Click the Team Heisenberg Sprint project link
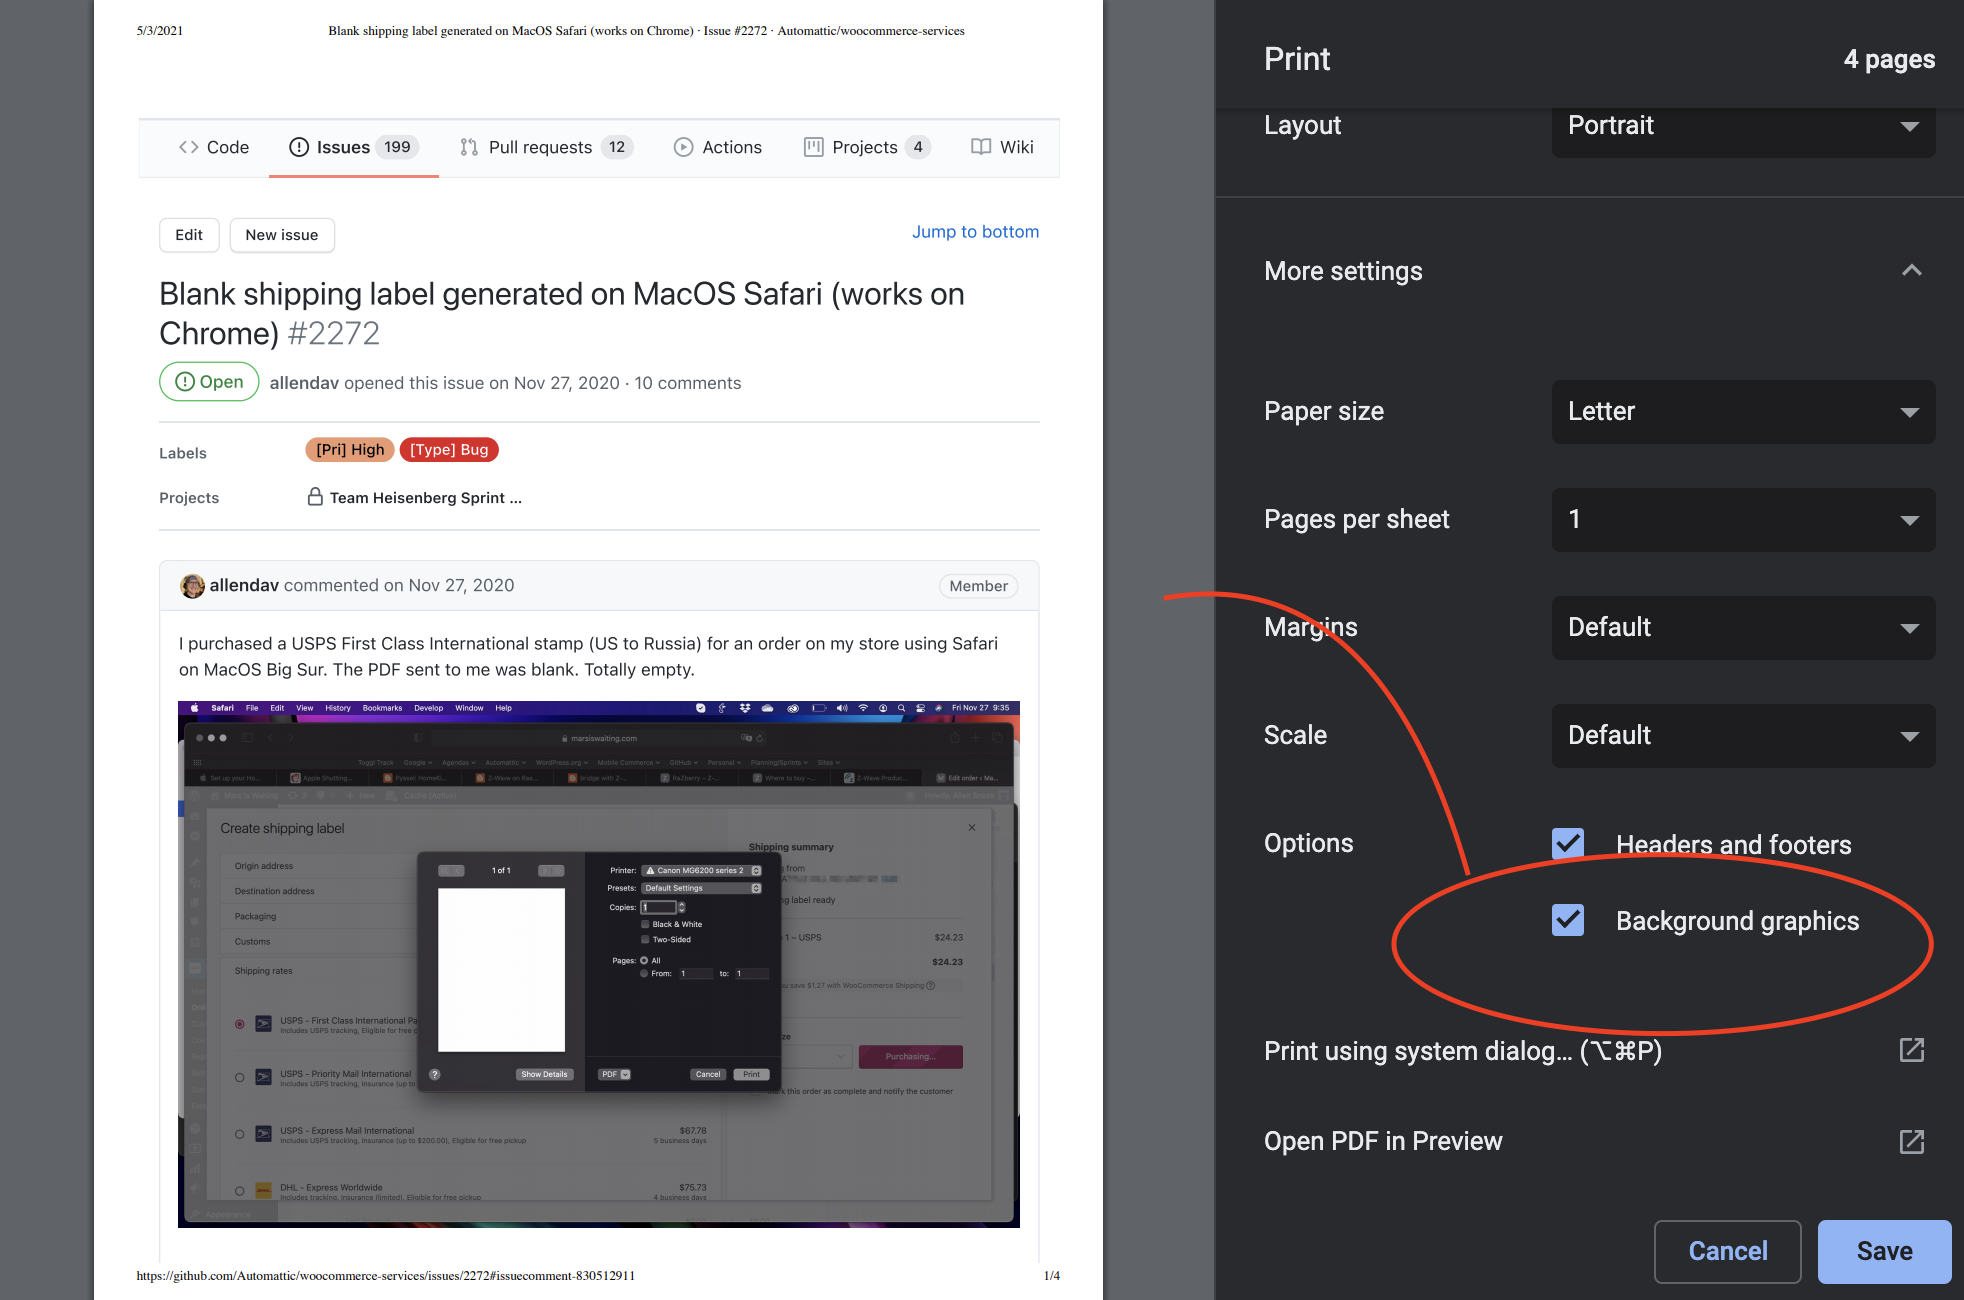1964x1300 pixels. pos(426,498)
